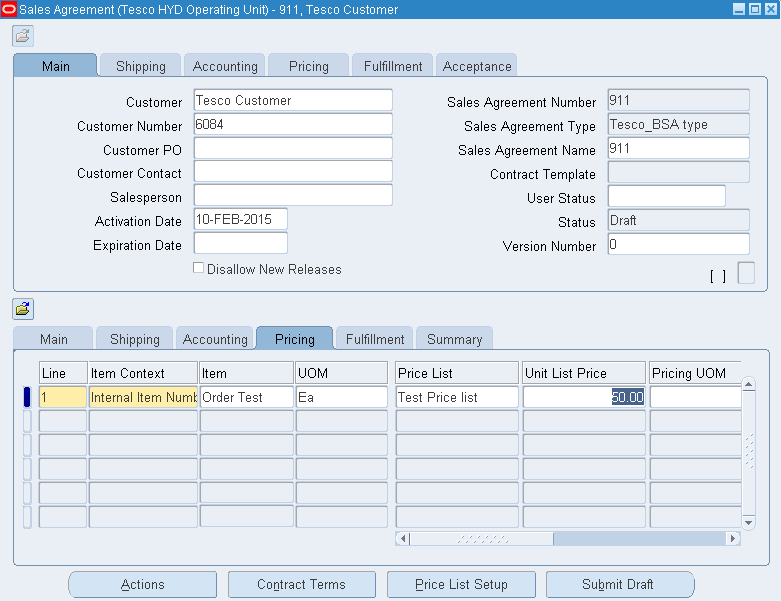Click the horizontal scrollbar thumb
The image size is (781, 601).
pyautogui.click(x=481, y=538)
